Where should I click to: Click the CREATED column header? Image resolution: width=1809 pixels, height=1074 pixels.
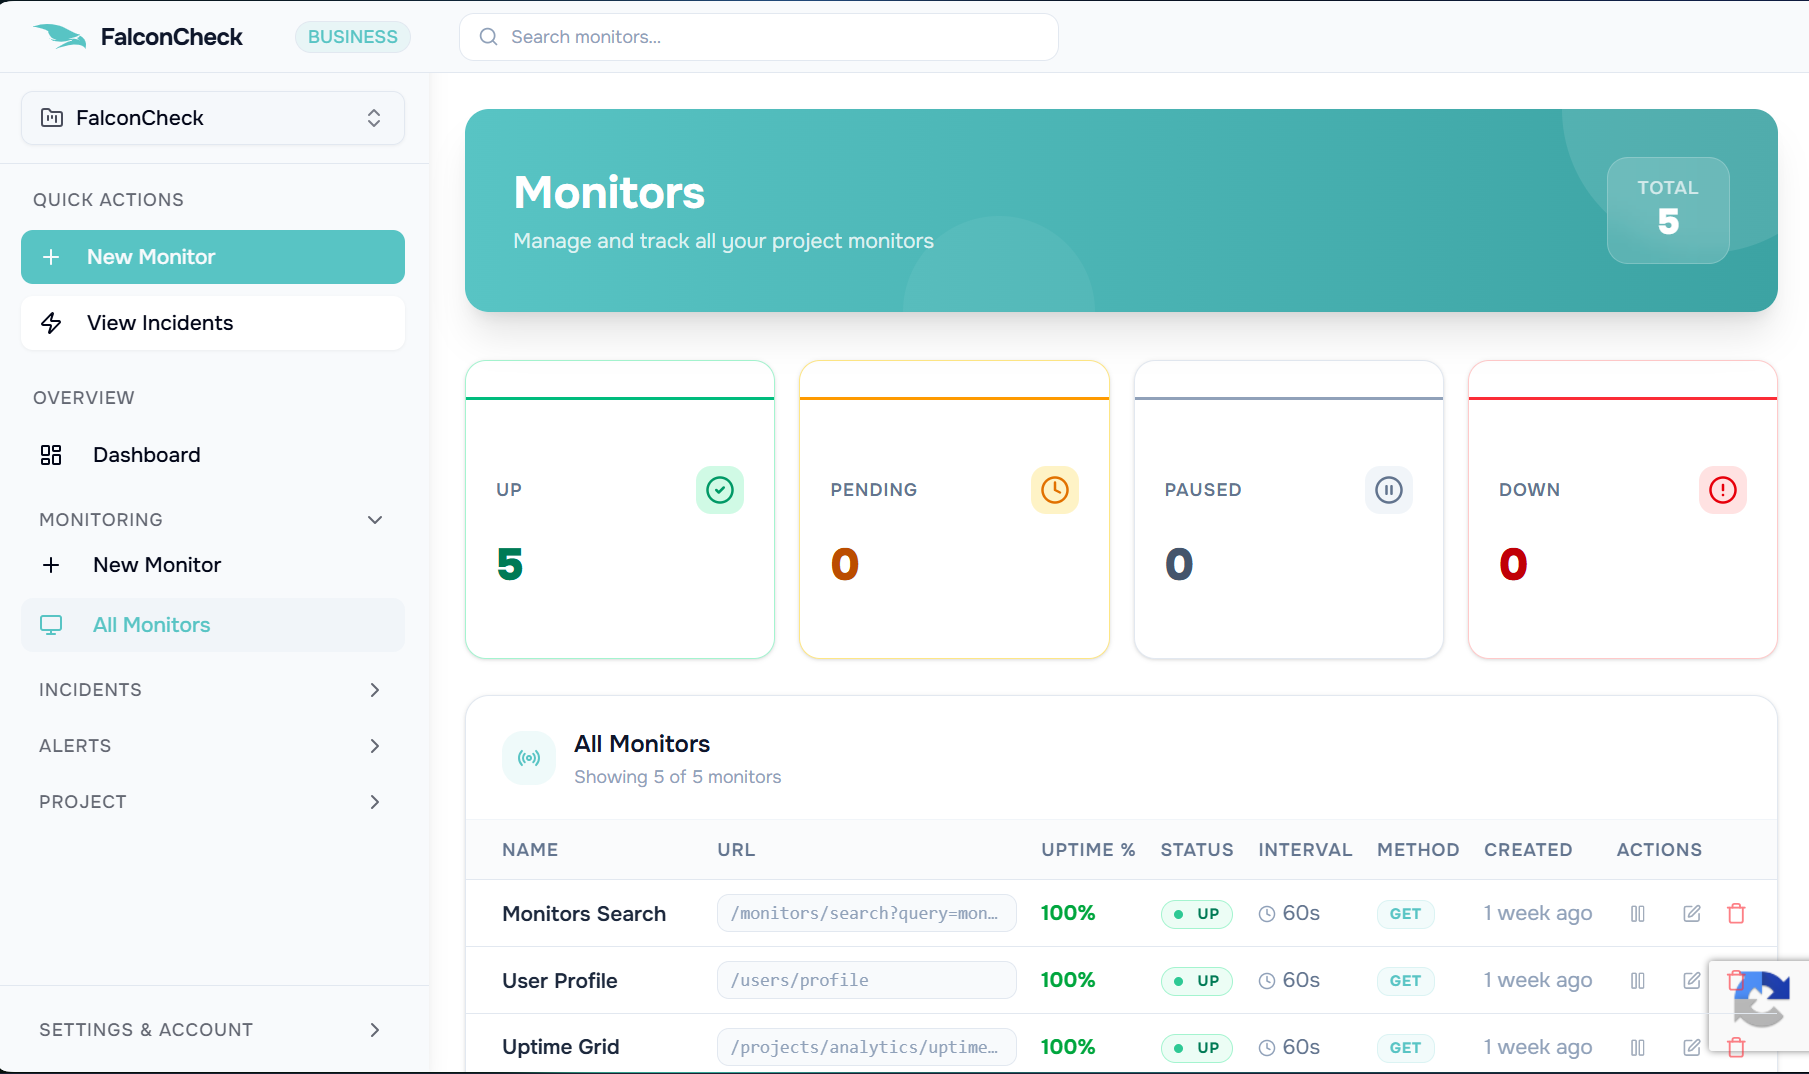click(x=1528, y=850)
